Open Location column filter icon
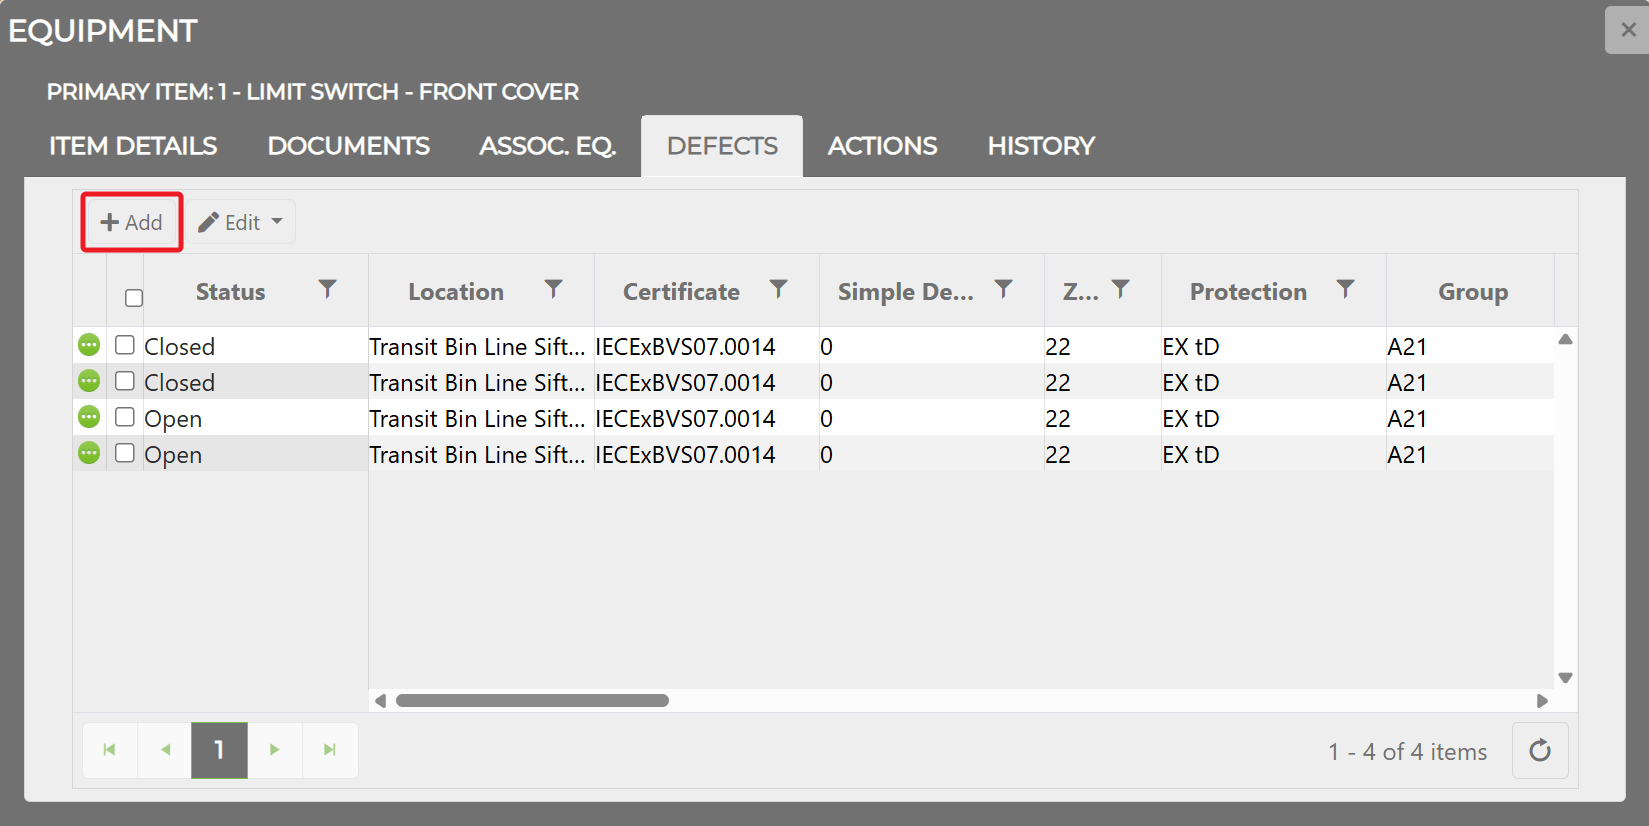Screen dimensions: 1649x826 pos(553,290)
